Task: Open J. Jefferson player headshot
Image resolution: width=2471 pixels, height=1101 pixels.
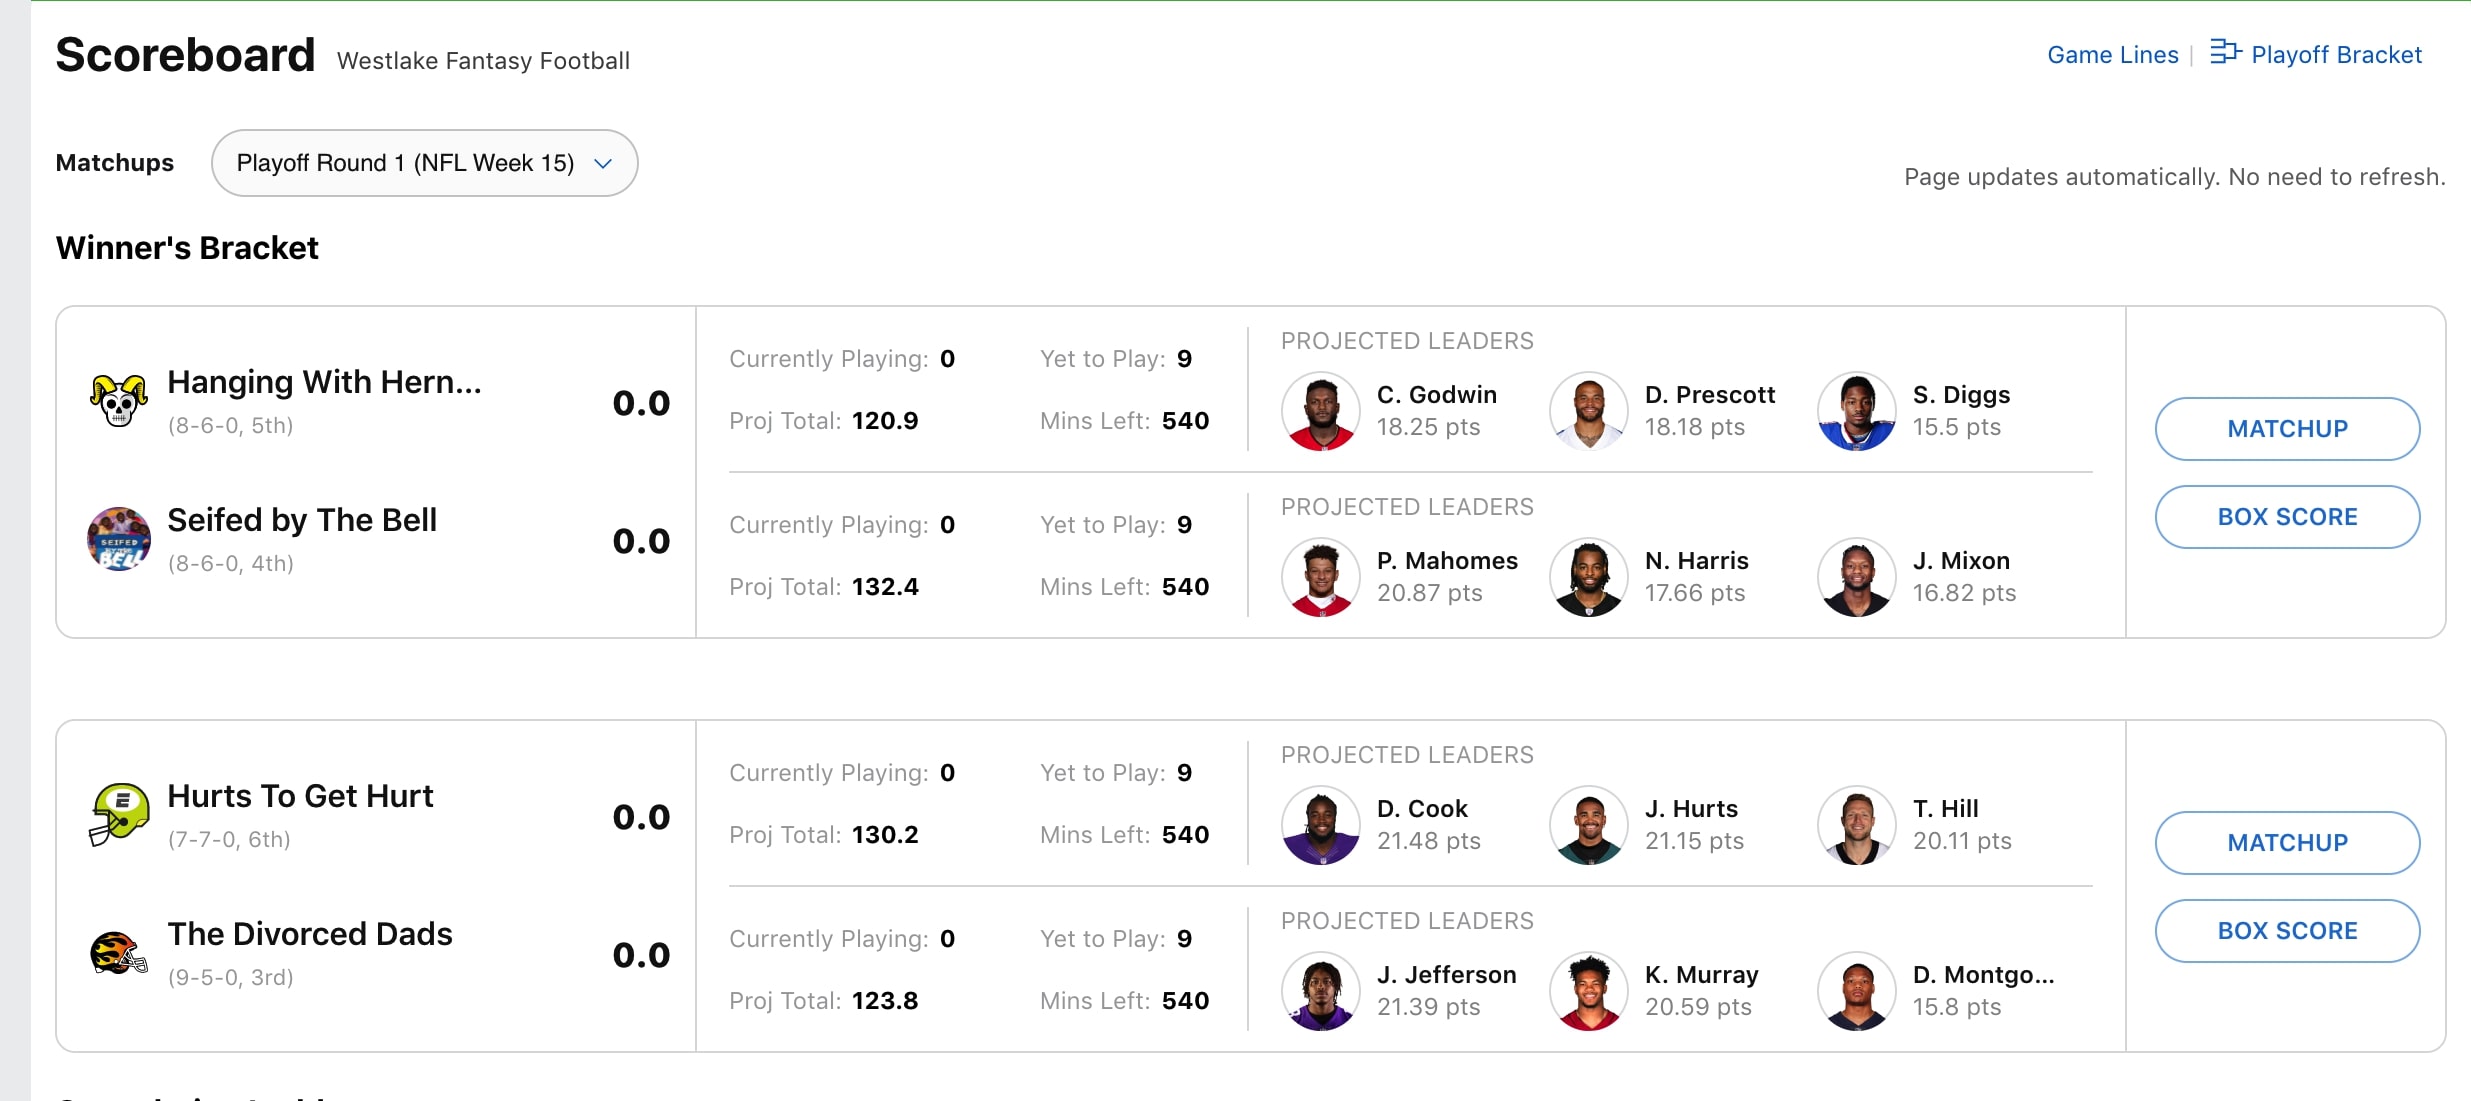Action: [1321, 991]
